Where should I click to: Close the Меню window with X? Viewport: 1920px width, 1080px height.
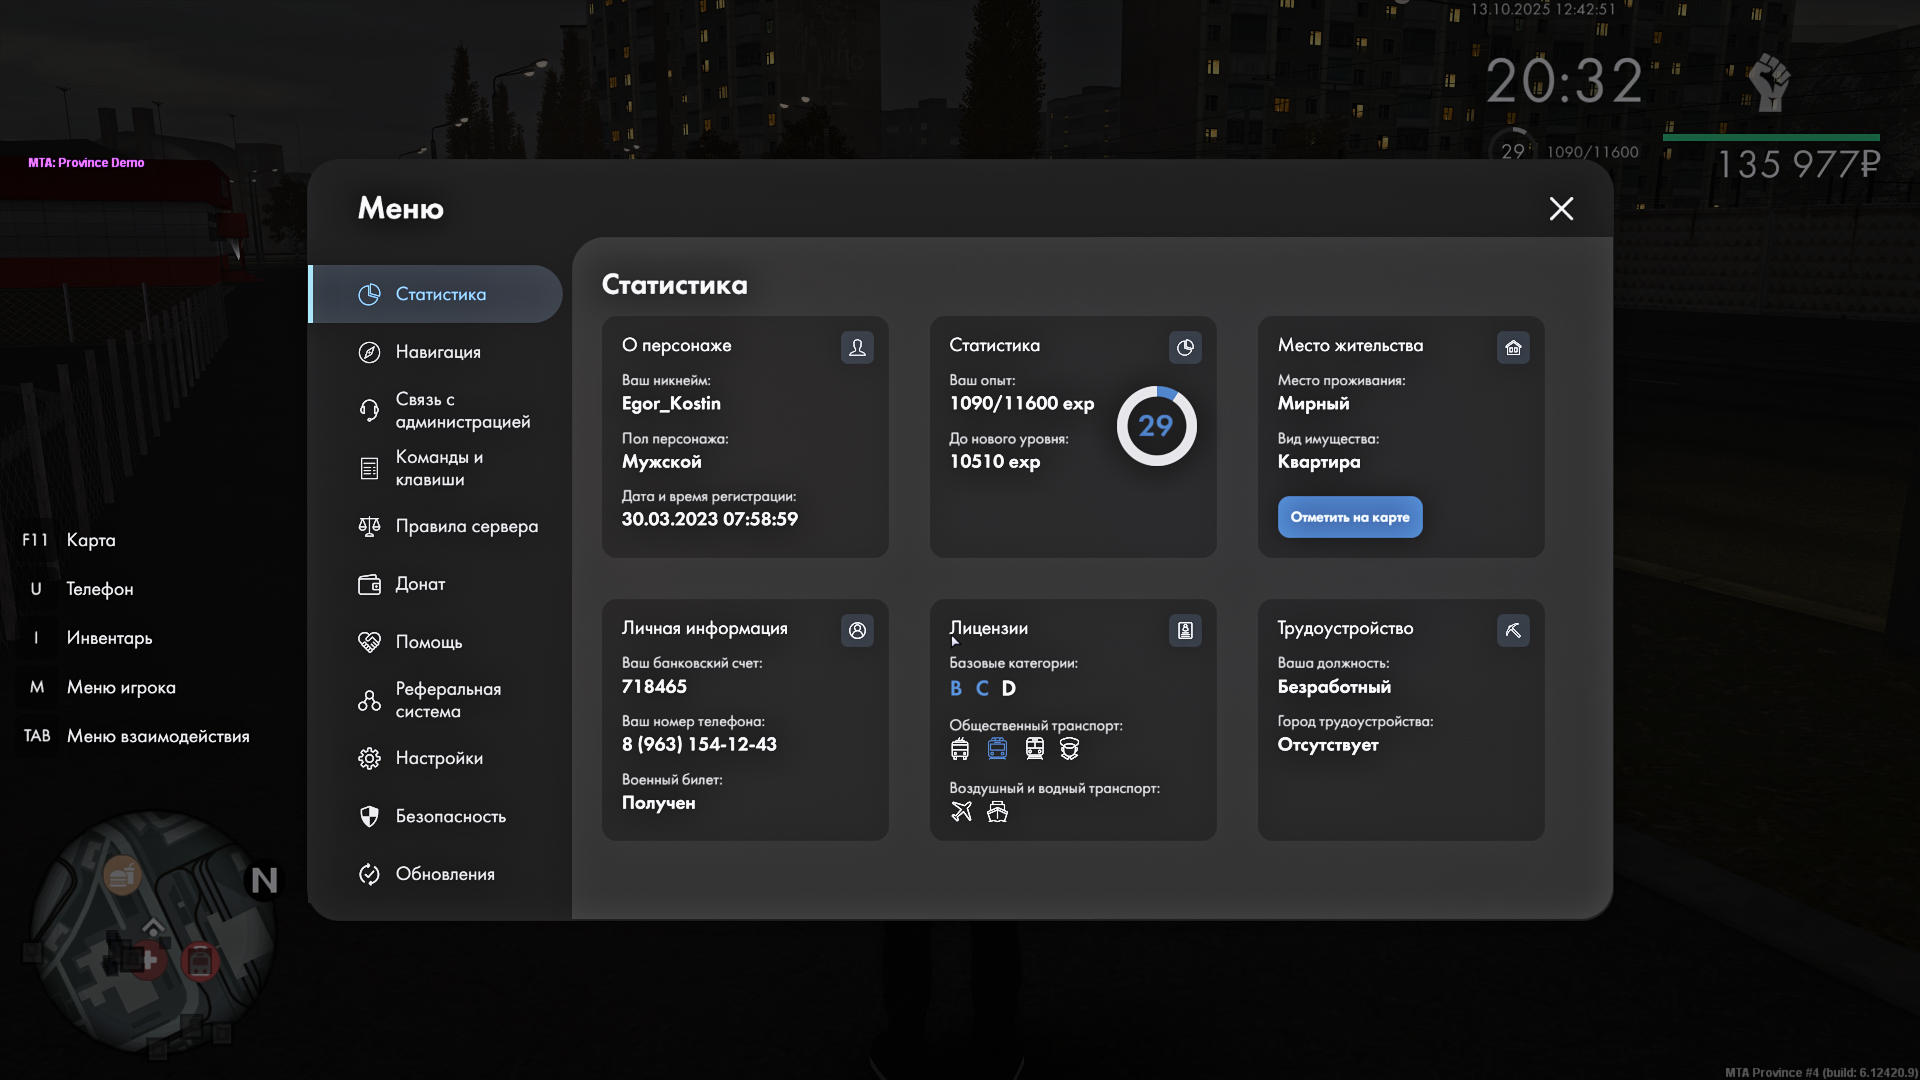pyautogui.click(x=1561, y=208)
